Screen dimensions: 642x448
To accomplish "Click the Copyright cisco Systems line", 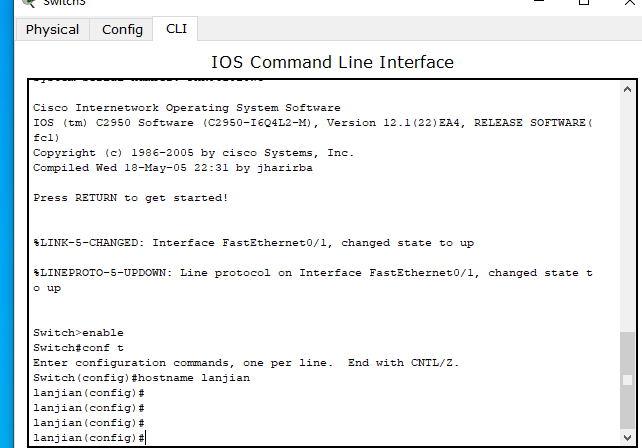I will [193, 153].
